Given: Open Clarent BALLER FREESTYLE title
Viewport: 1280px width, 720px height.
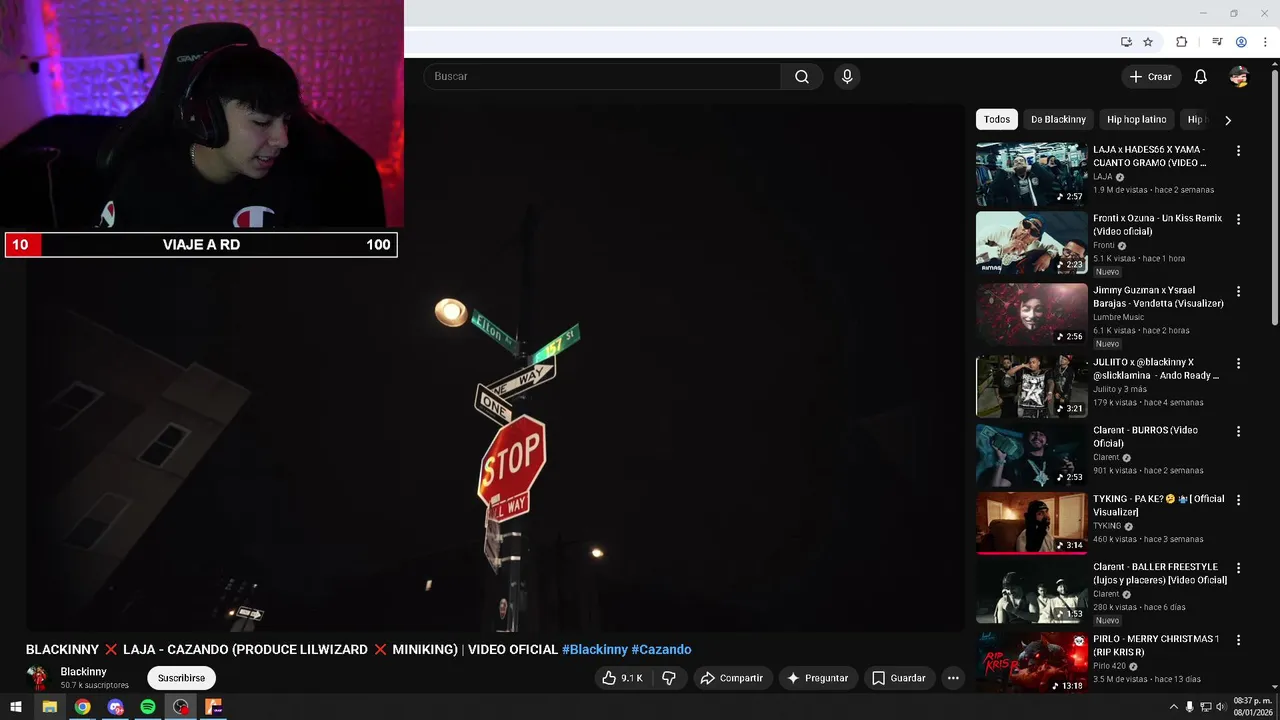Looking at the screenshot, I should (x=1160, y=573).
